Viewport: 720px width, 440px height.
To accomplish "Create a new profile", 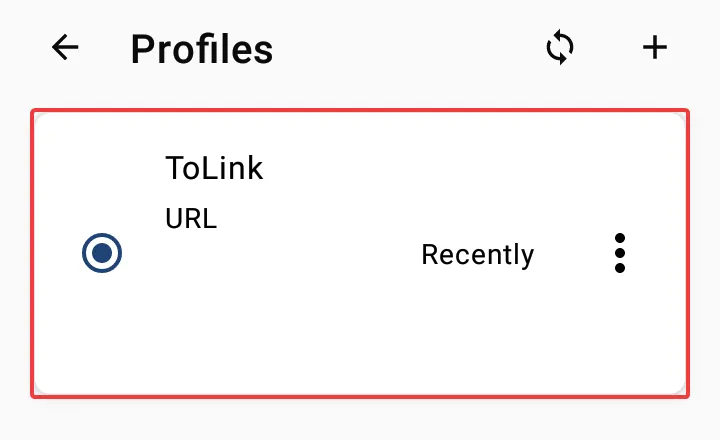I will tap(654, 48).
